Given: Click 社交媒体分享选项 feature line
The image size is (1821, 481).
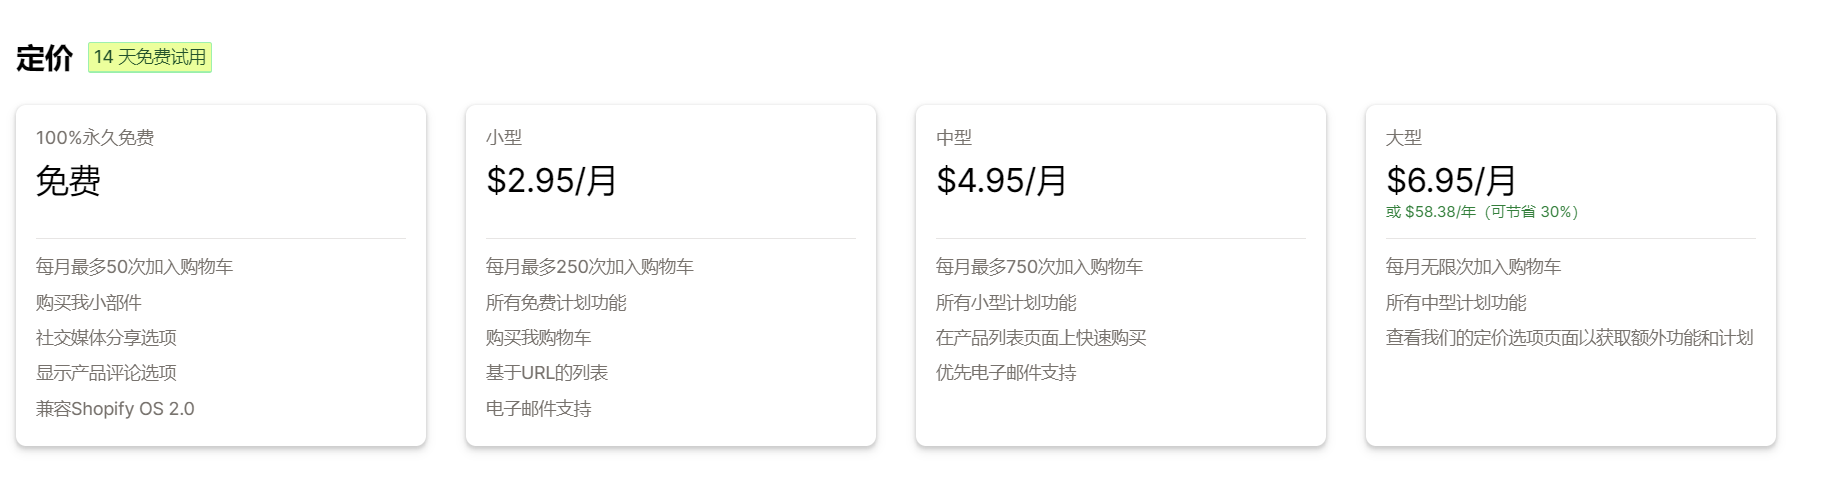Looking at the screenshot, I should (106, 338).
